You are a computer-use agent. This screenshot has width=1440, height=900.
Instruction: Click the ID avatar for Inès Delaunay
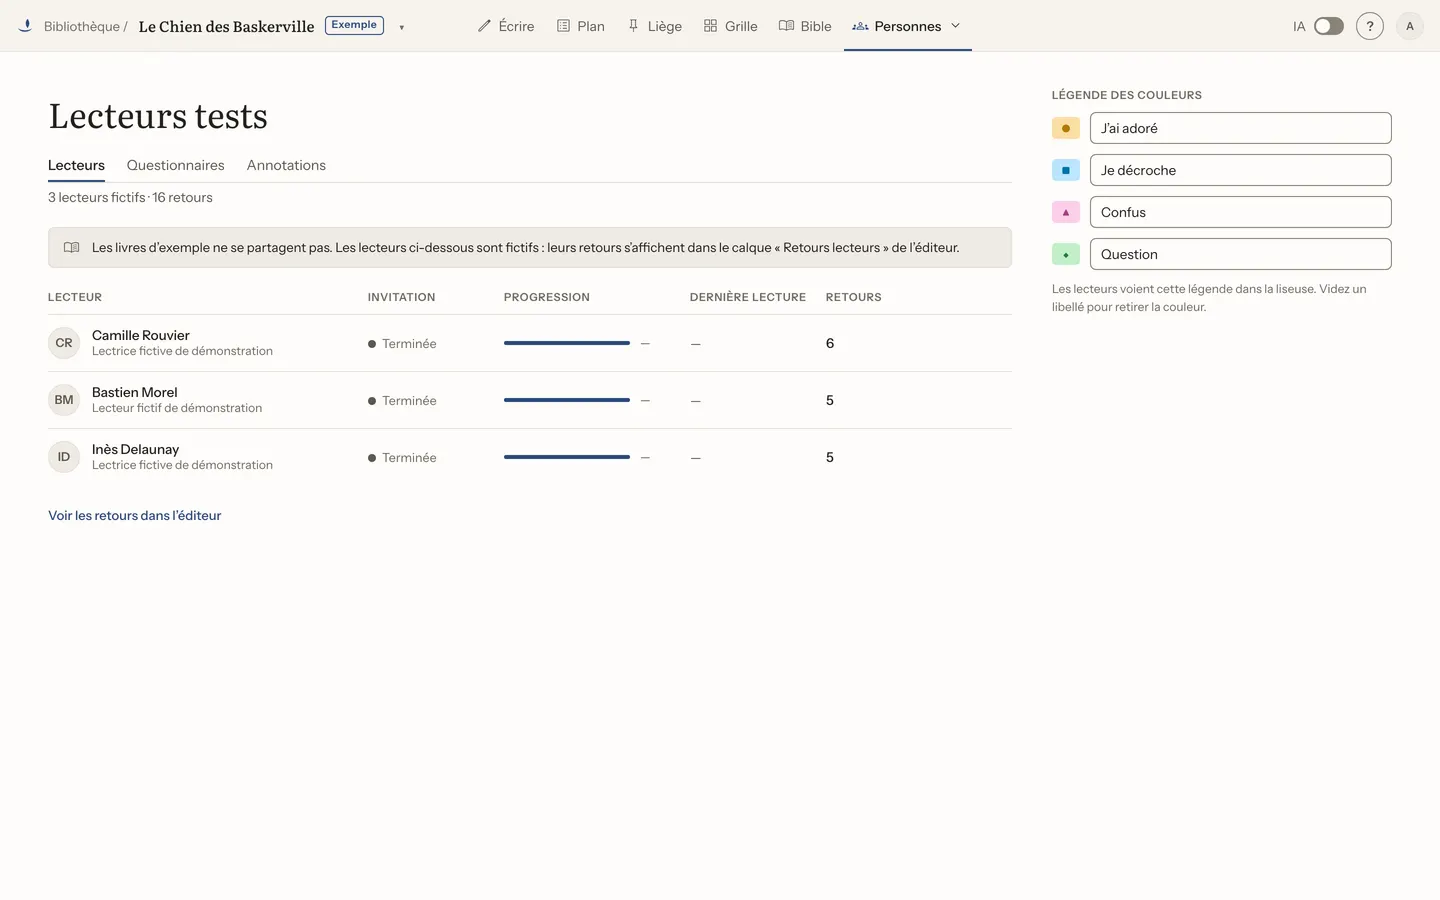(64, 457)
